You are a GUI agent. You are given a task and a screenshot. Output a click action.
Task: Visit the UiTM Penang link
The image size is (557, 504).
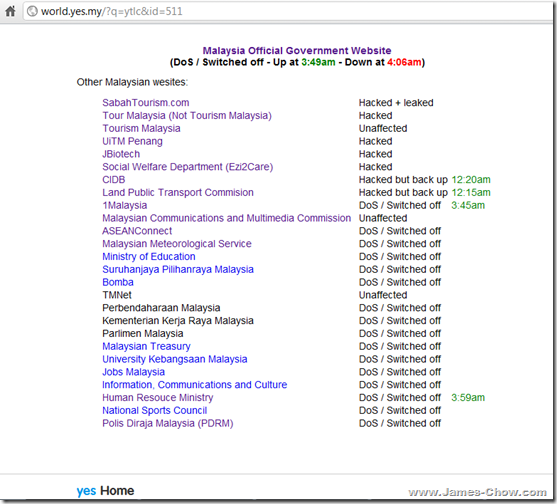133,141
